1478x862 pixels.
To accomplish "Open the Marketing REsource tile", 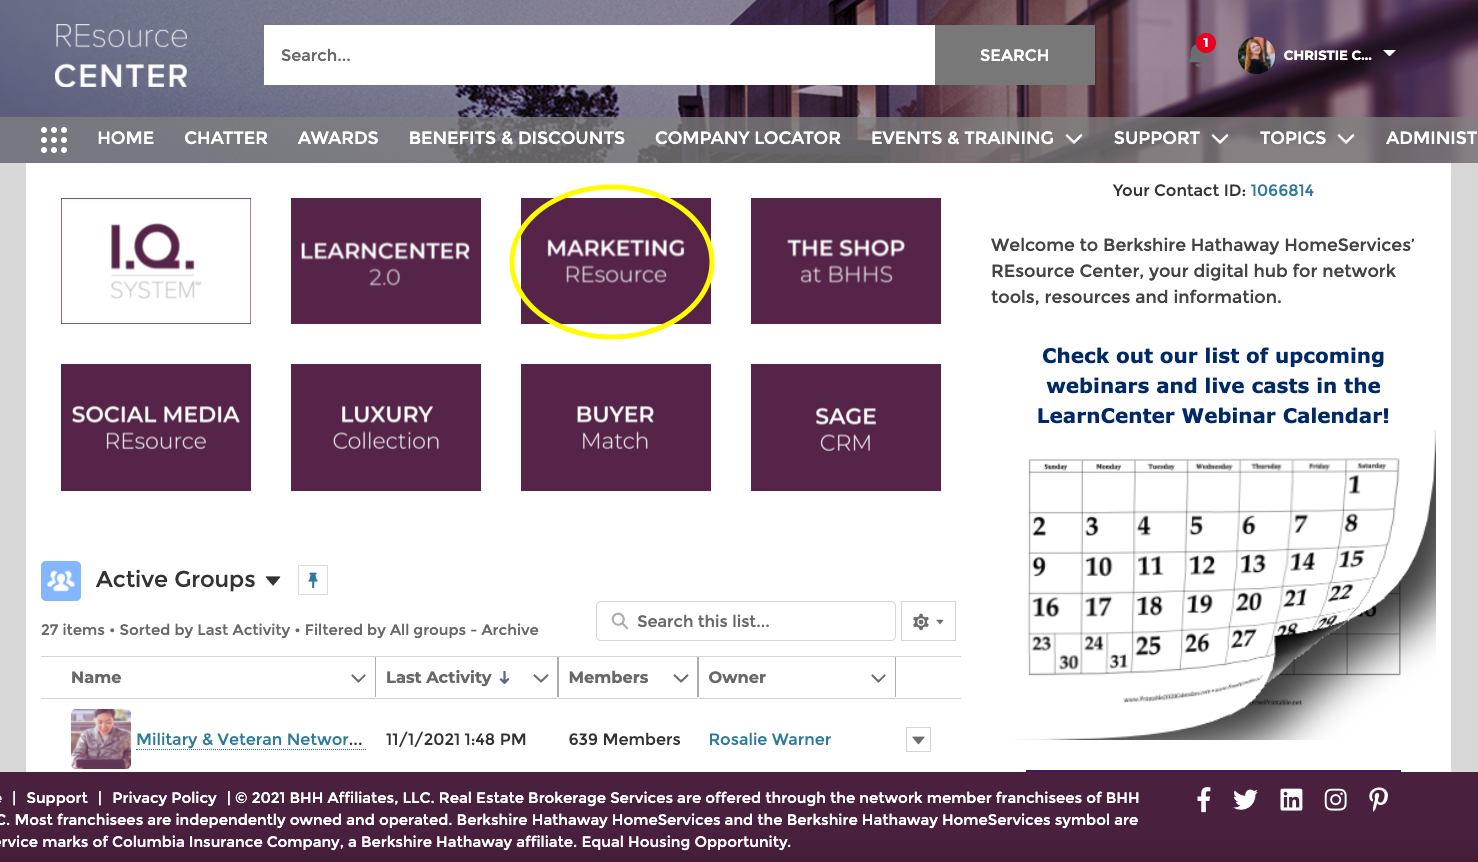I will pyautogui.click(x=616, y=261).
